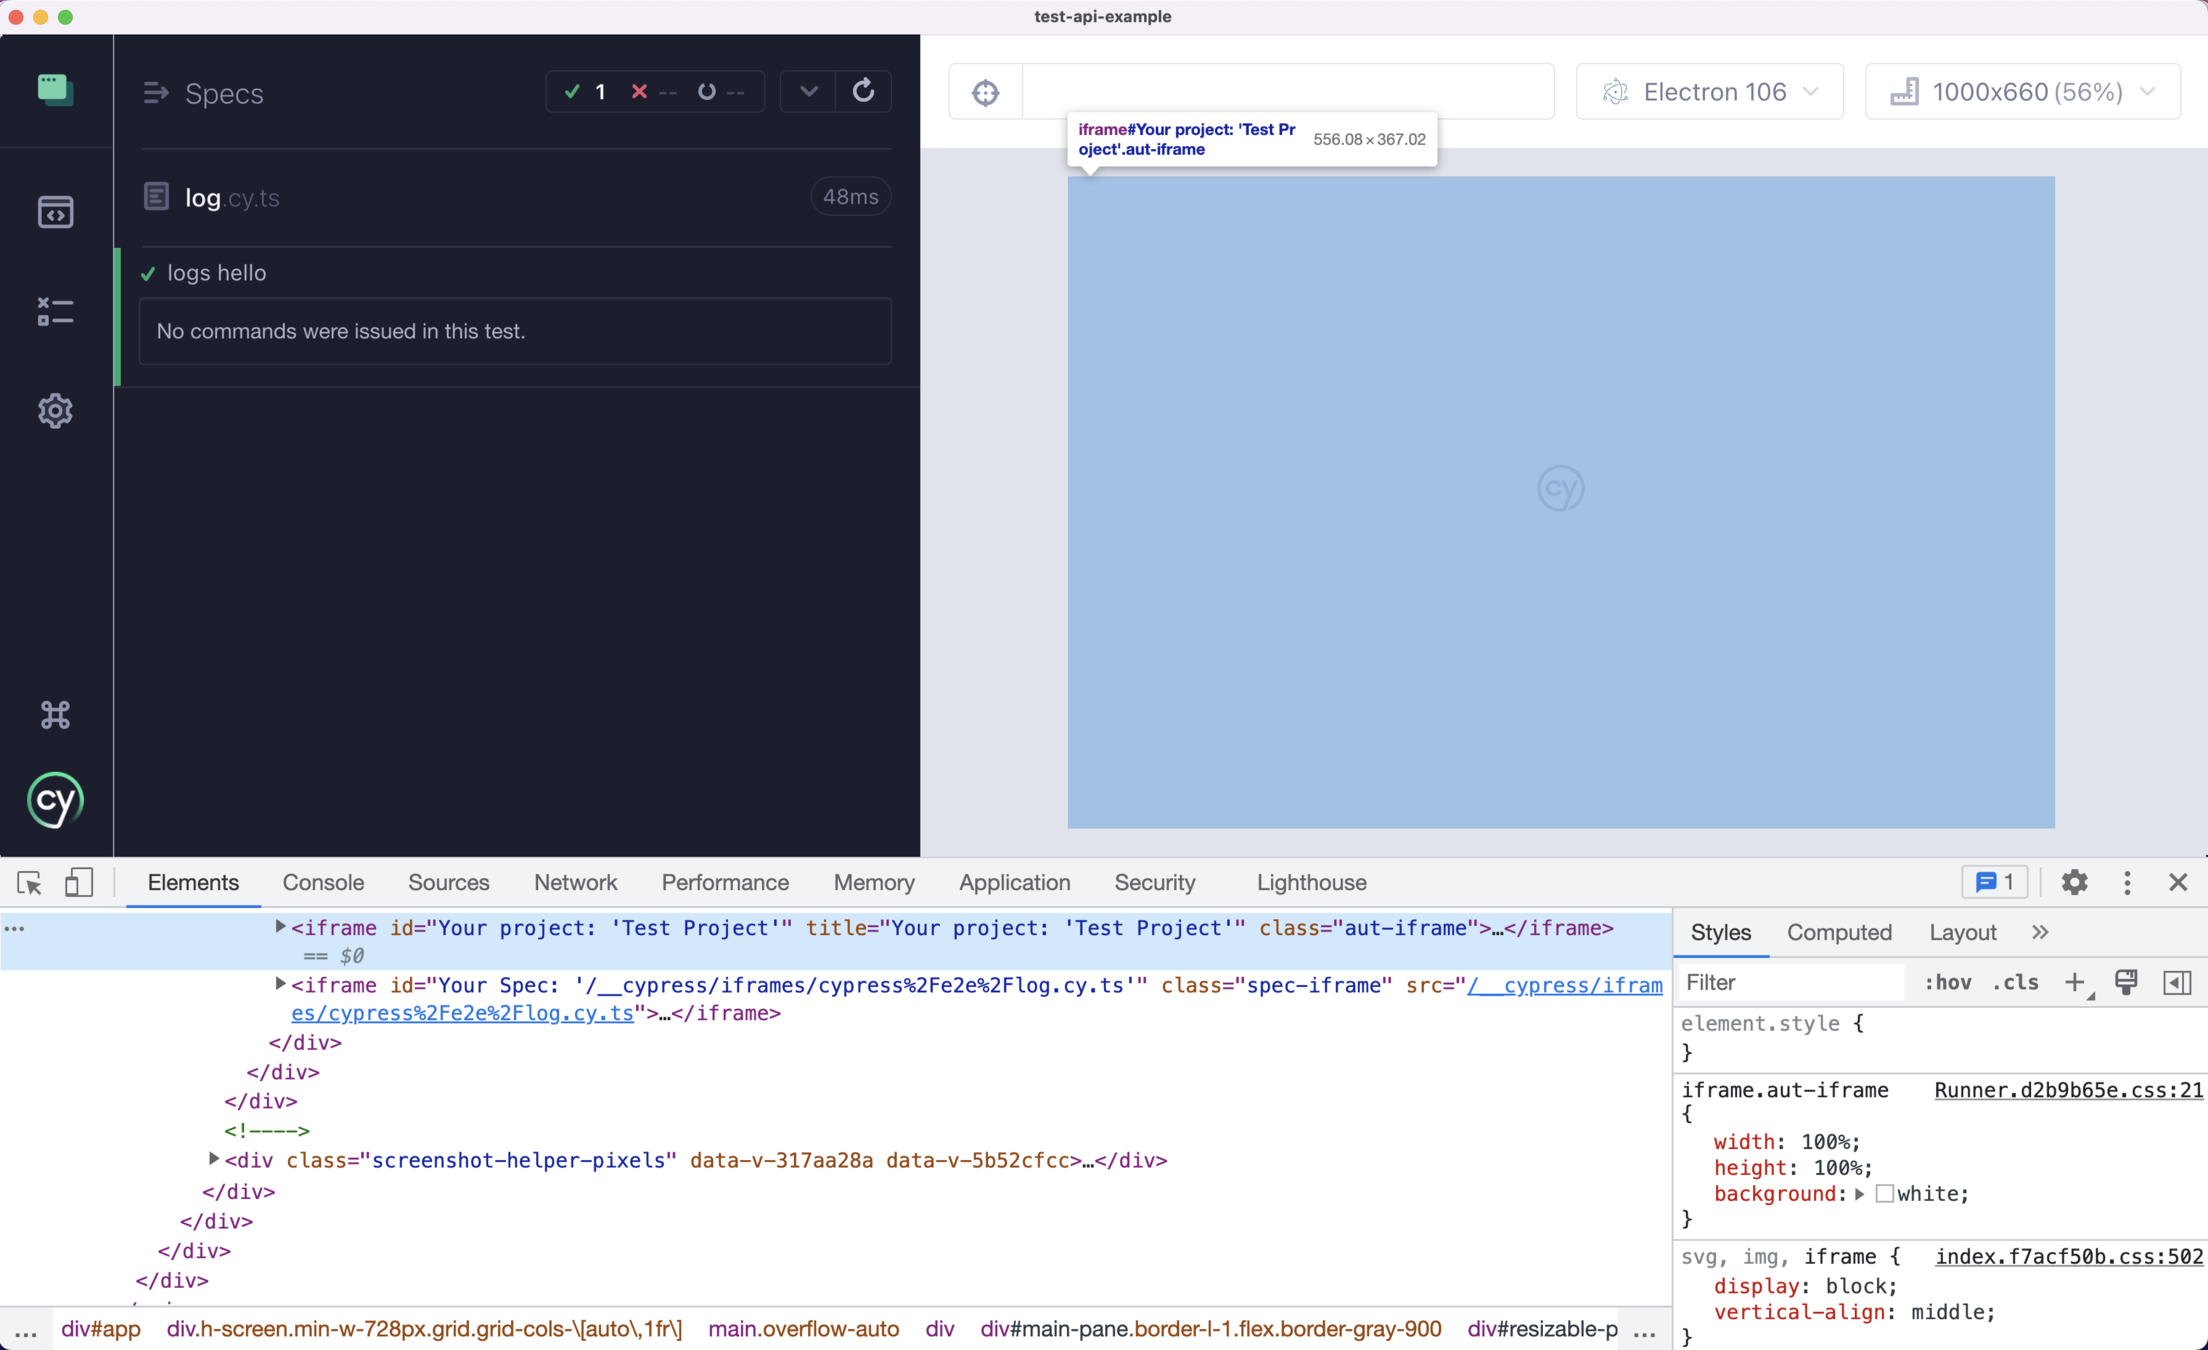The height and width of the screenshot is (1350, 2208).
Task: Rerun tests with the reload icon
Action: (863, 91)
